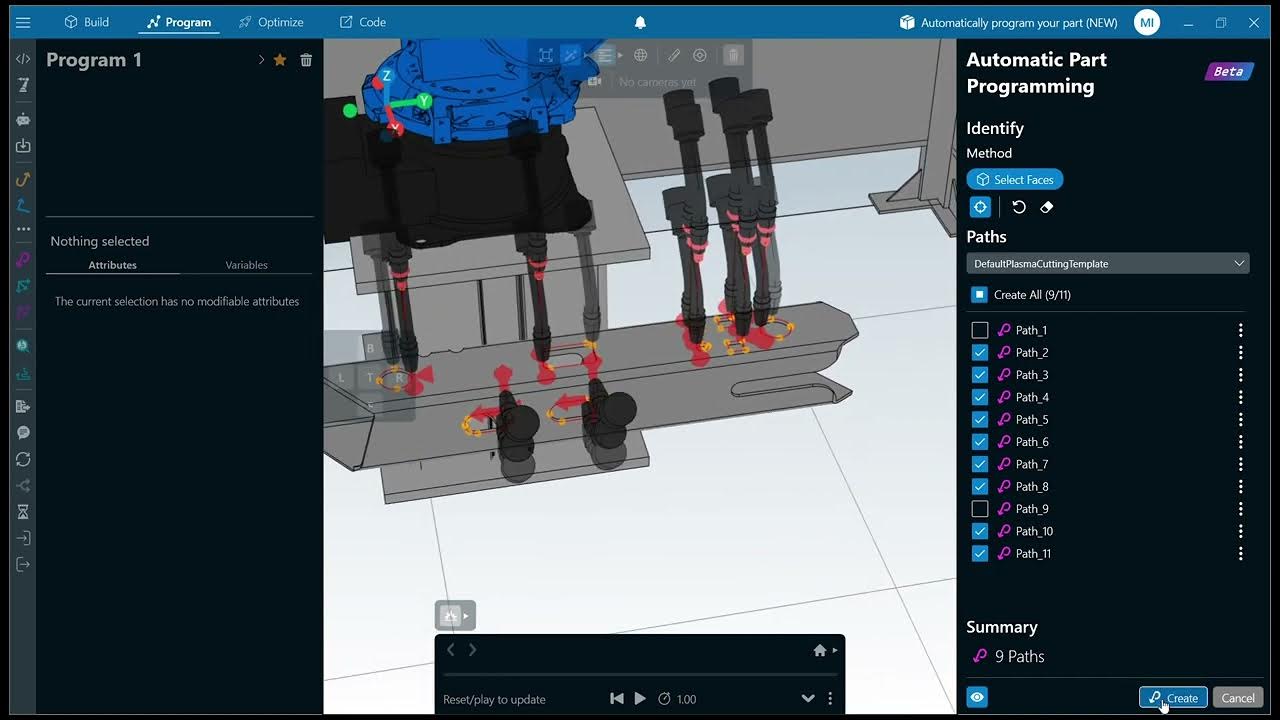
Task: Open notifications via the bell icon
Action: pyautogui.click(x=640, y=22)
